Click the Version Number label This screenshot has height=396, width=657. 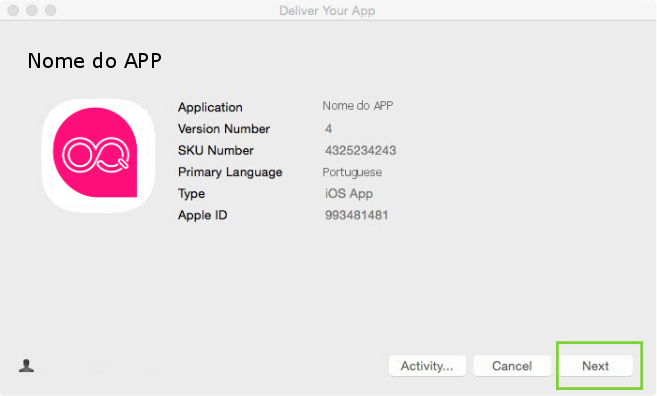(x=224, y=129)
